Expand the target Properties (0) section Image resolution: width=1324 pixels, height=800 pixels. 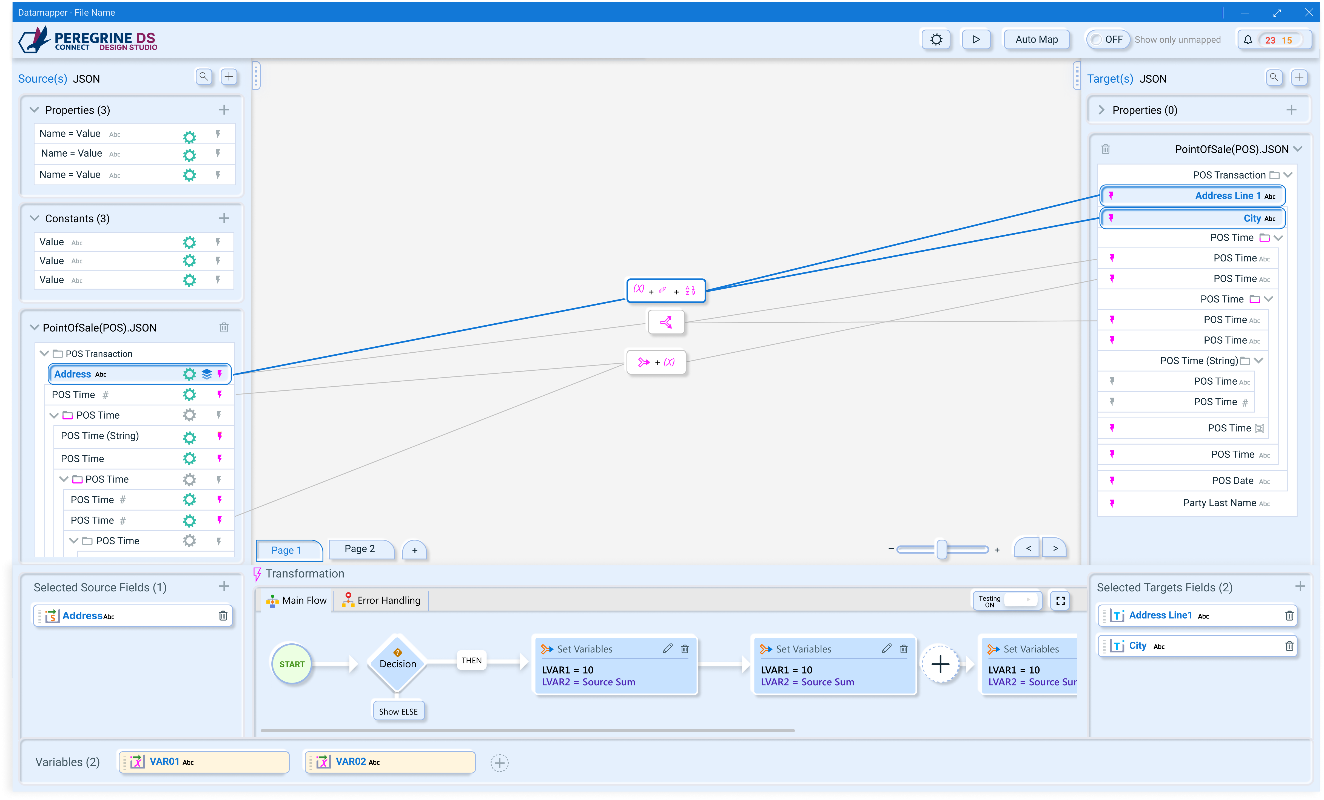[x=1102, y=110]
